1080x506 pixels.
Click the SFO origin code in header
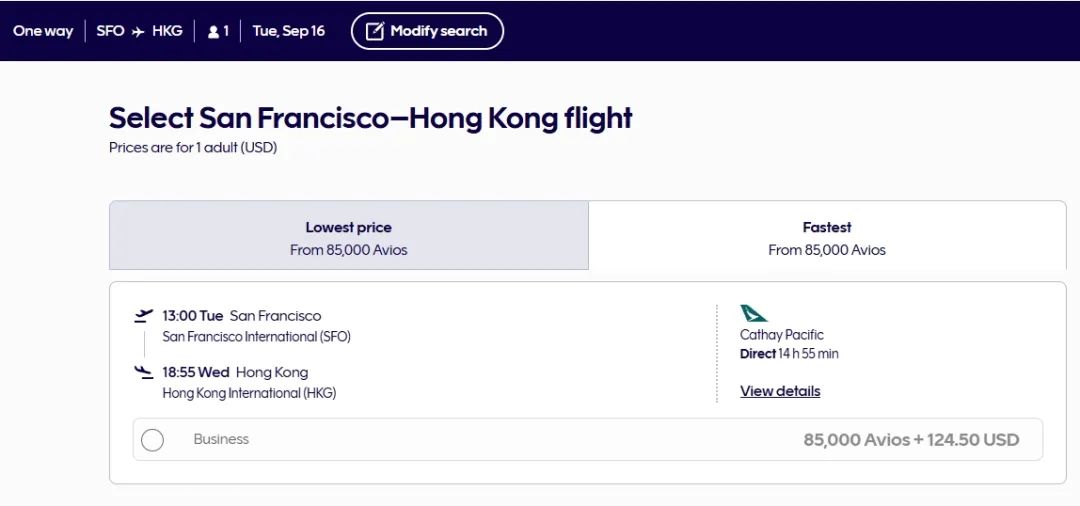coord(110,31)
